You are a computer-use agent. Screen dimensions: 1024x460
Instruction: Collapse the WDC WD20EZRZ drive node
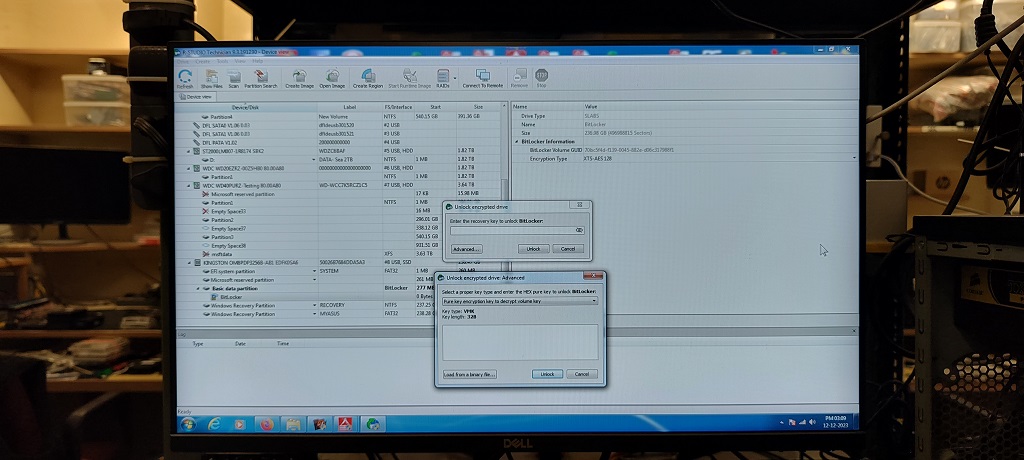(189, 168)
